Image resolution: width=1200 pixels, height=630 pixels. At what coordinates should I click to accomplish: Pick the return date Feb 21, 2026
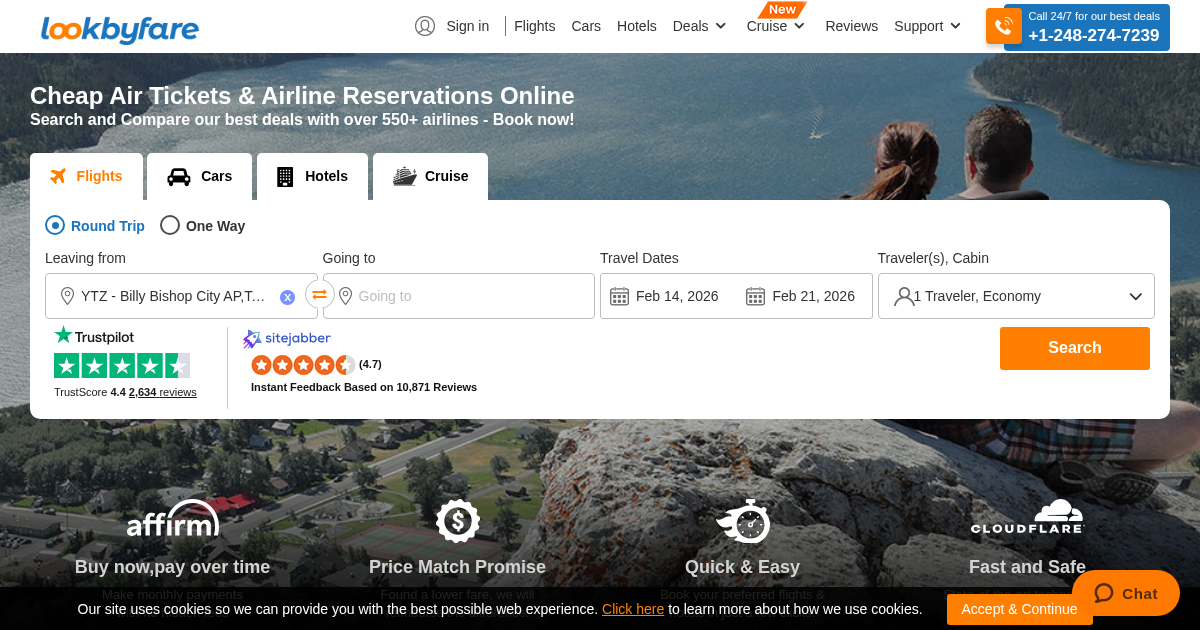pyautogui.click(x=813, y=296)
